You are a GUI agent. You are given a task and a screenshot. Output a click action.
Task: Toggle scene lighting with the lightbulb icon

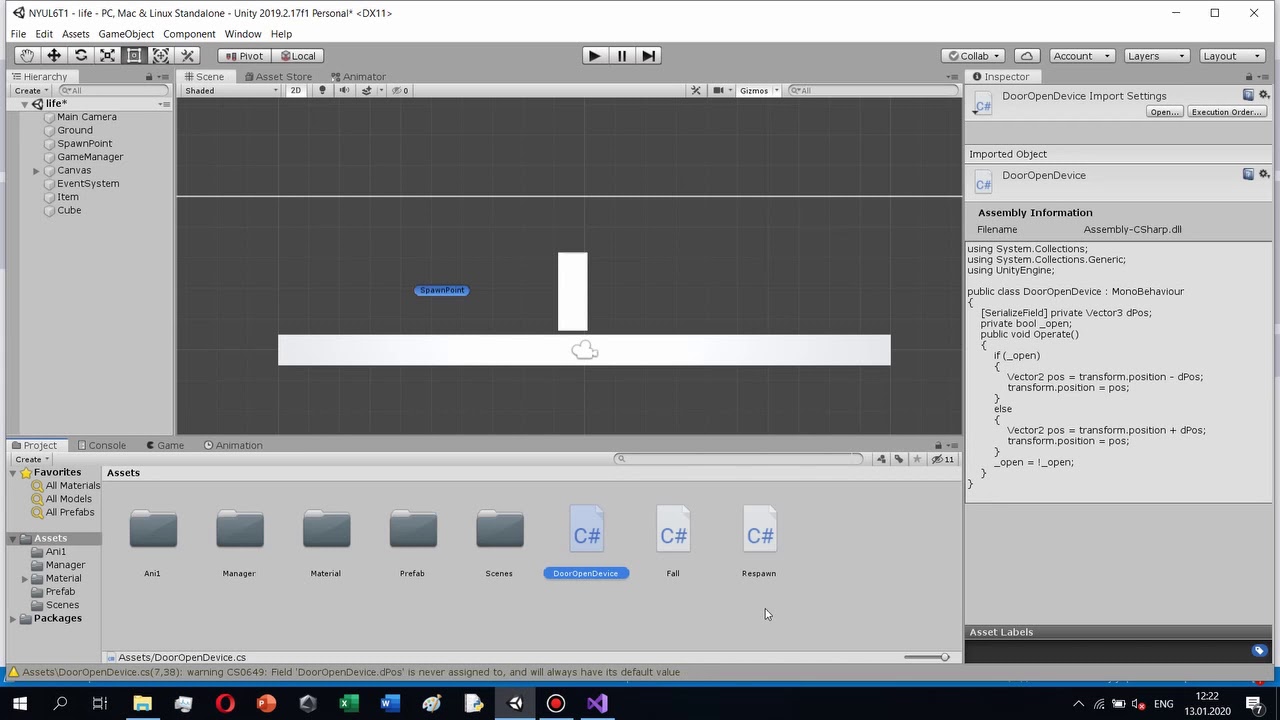[322, 90]
